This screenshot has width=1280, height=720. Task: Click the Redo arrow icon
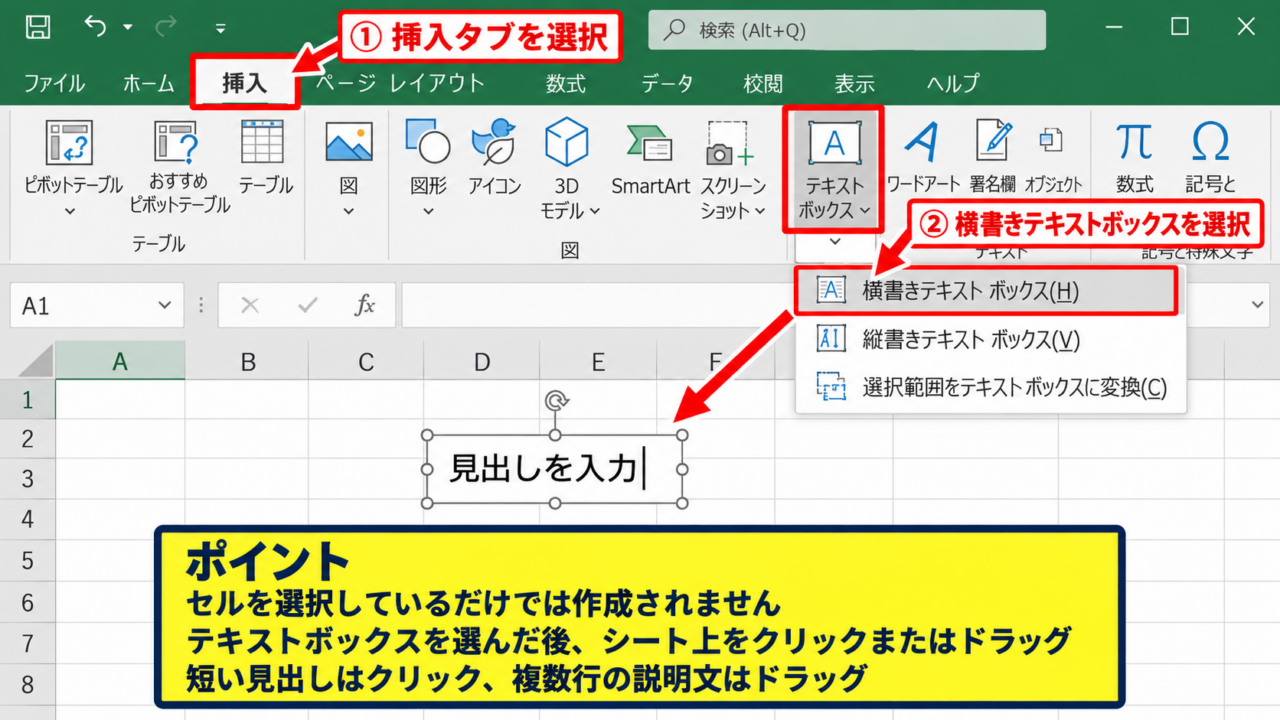pyautogui.click(x=166, y=27)
